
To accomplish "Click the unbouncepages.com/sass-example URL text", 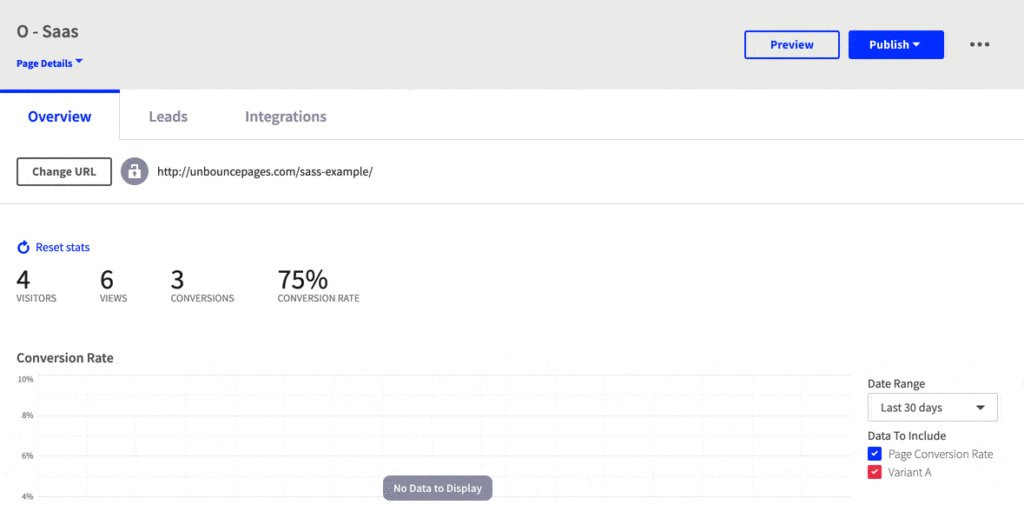I will [264, 172].
